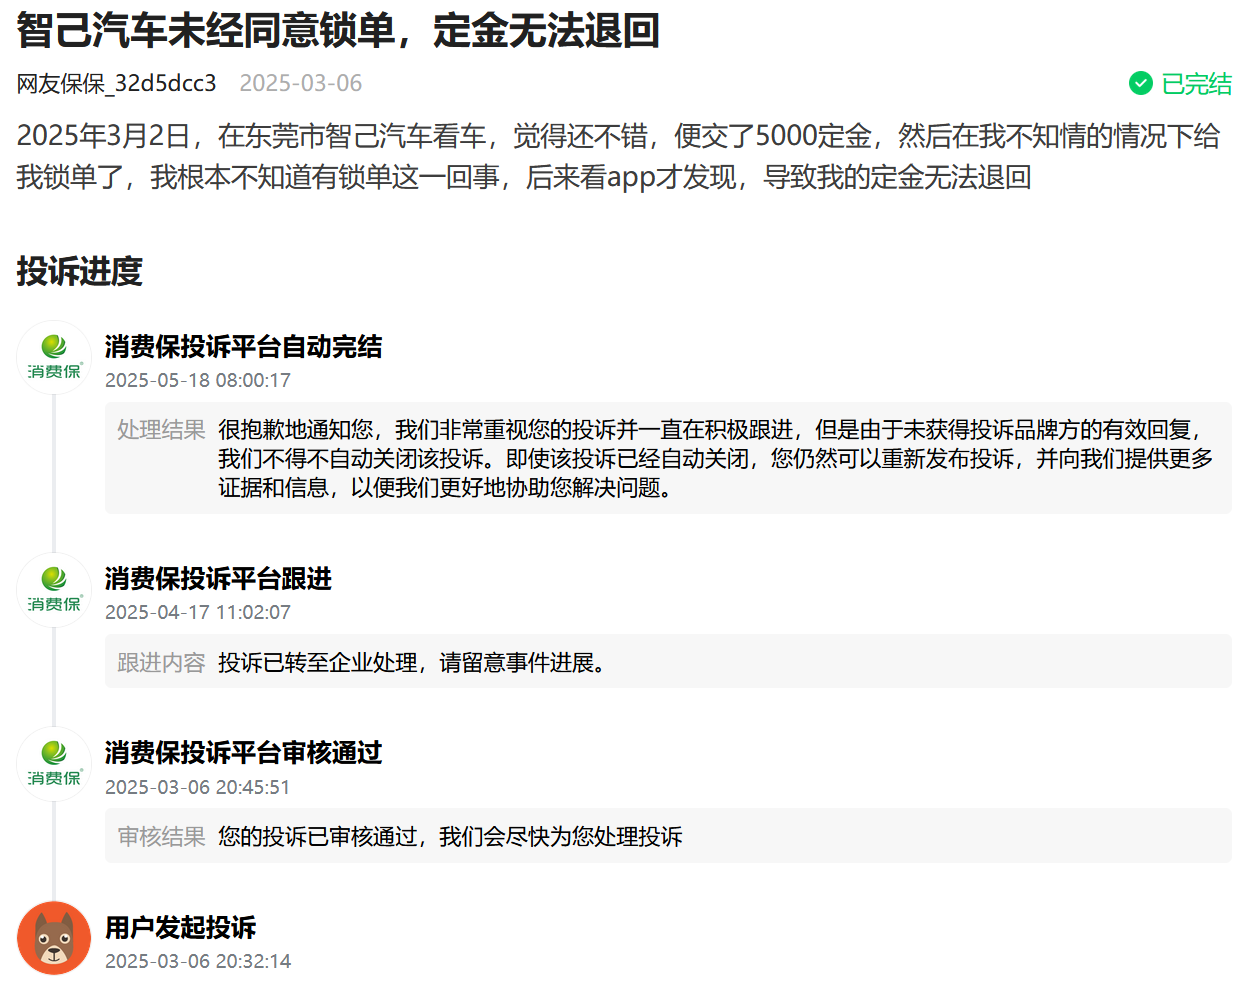
Task: Click 消费保 logo beside 自动完结 entry
Action: point(54,358)
